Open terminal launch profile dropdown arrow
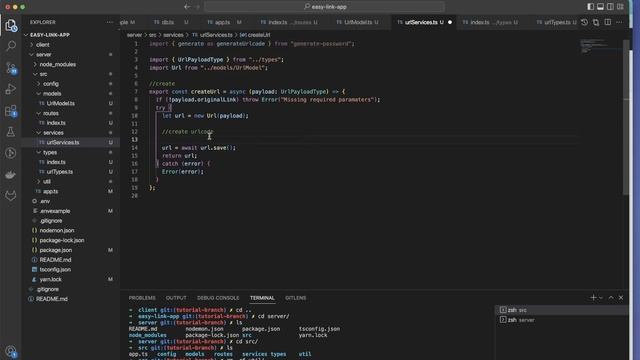Screen dimensions: 640x360 600,298
